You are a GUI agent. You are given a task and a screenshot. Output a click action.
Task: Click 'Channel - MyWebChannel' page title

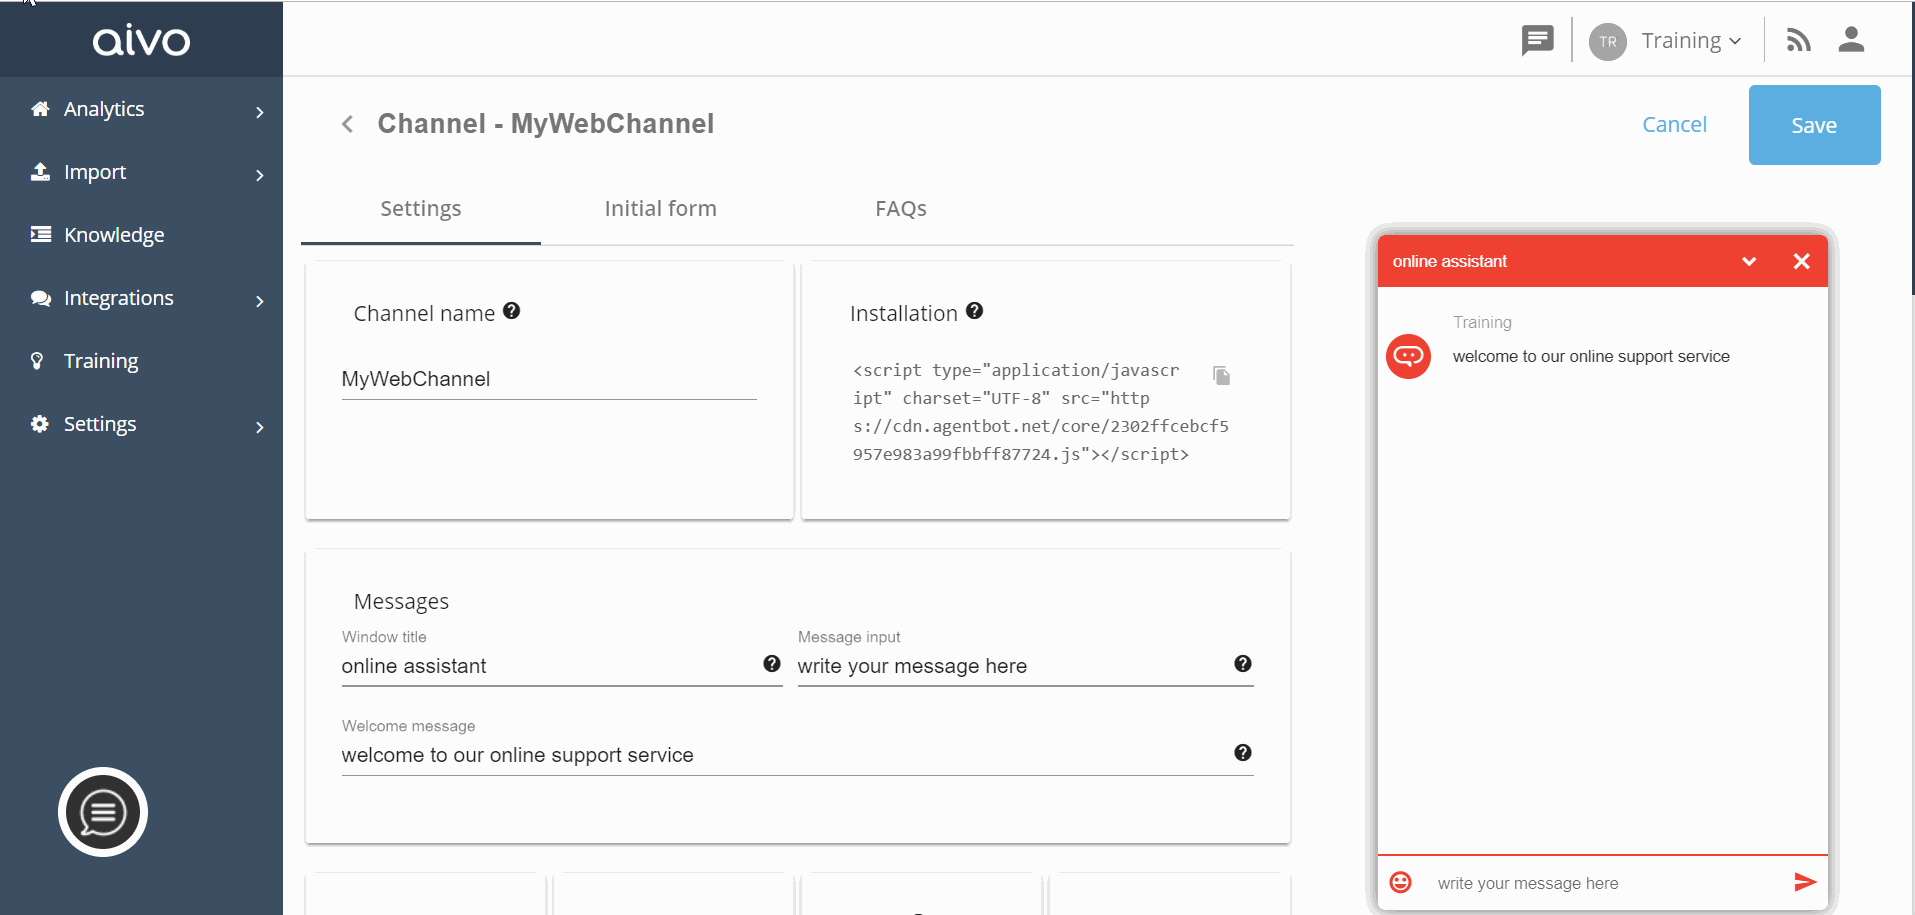(x=546, y=124)
